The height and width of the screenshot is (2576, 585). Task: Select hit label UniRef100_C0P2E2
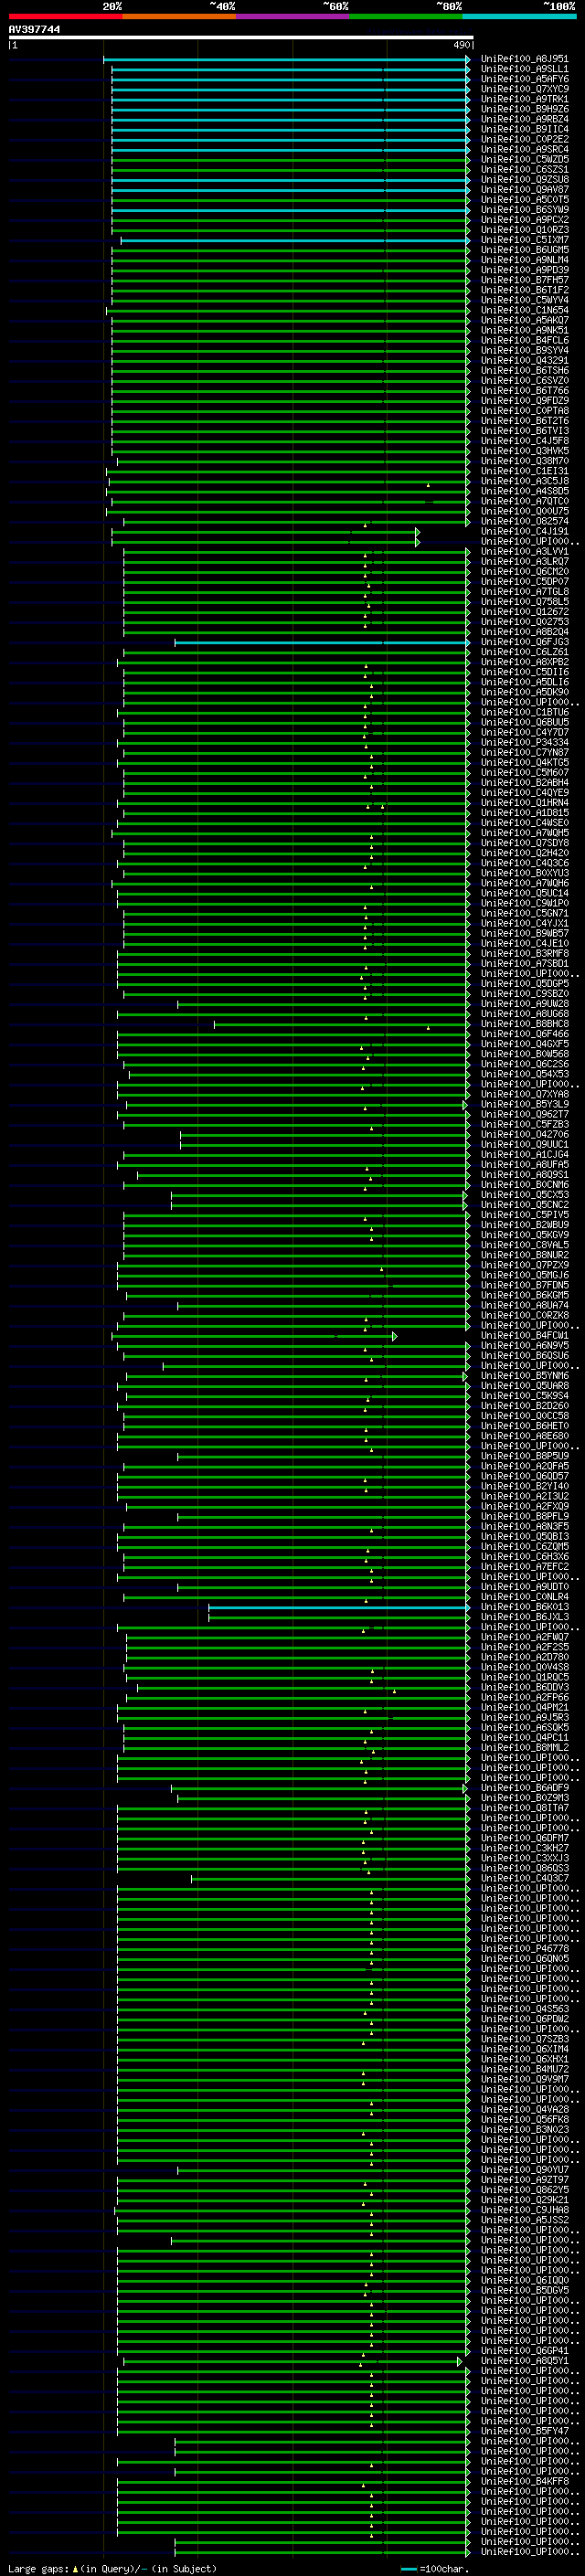click(x=524, y=139)
